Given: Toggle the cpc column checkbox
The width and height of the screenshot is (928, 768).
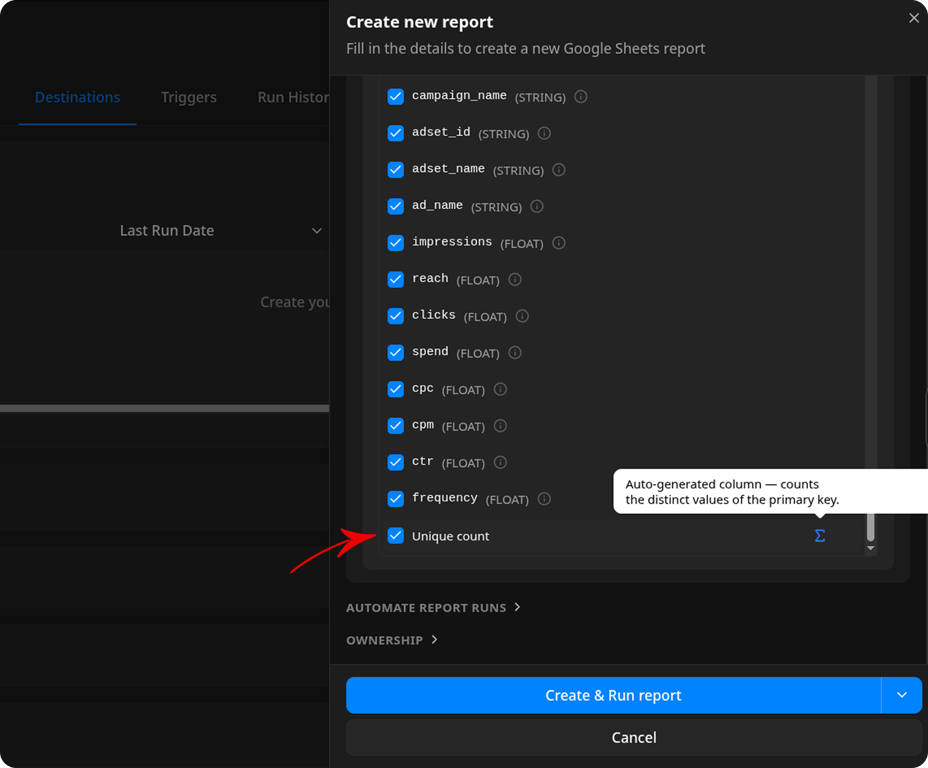Looking at the screenshot, I should click(x=395, y=389).
